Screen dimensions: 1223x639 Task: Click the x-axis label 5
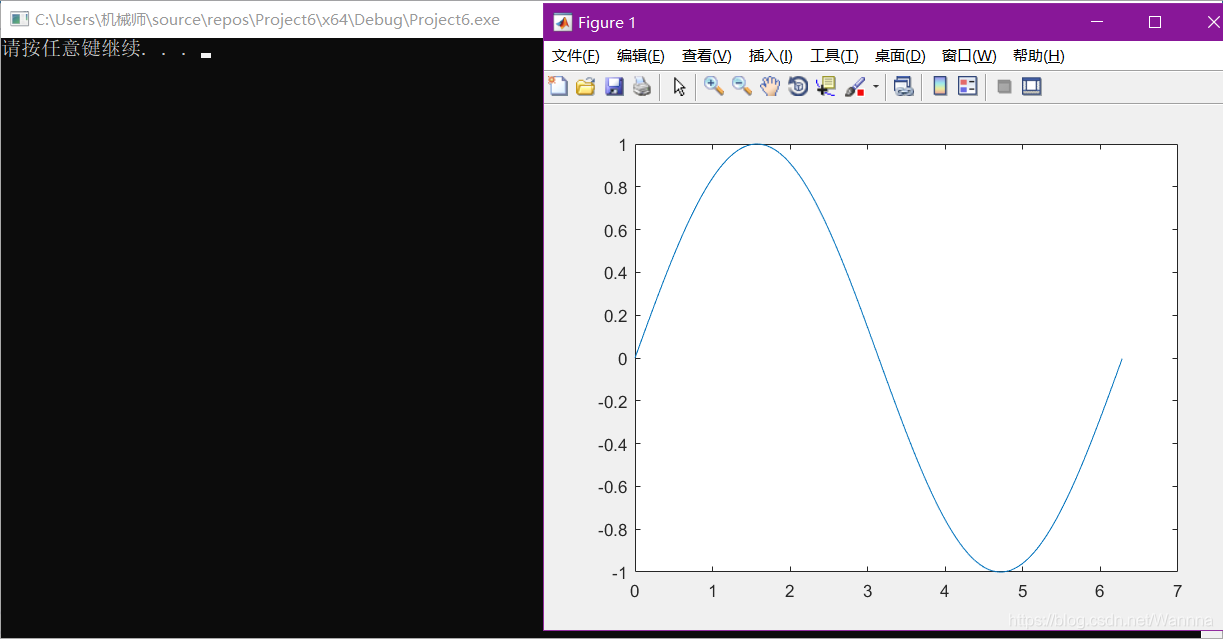point(1022,591)
